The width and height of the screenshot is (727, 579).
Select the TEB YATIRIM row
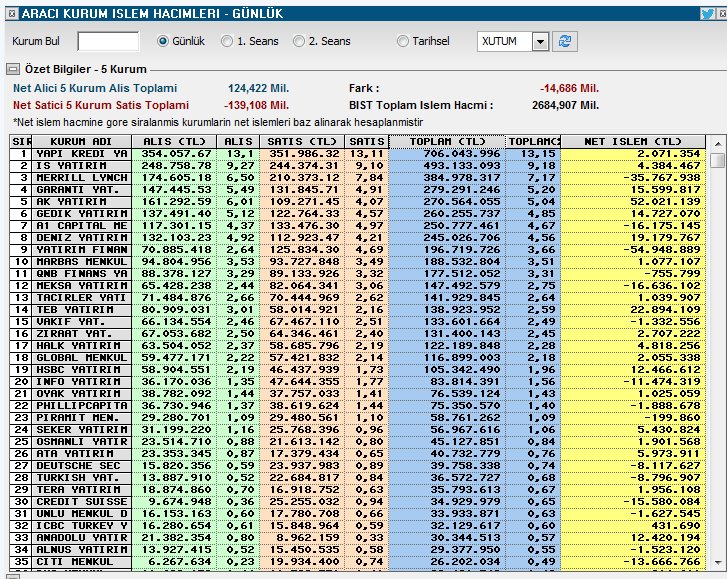click(357, 310)
